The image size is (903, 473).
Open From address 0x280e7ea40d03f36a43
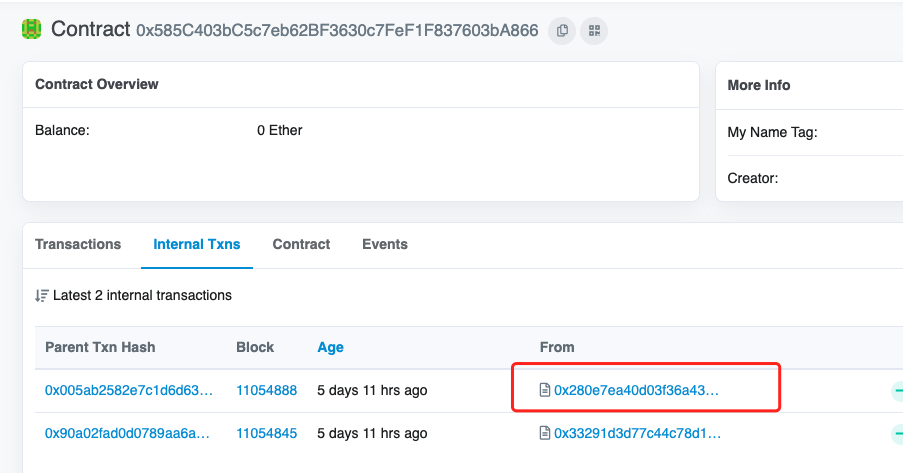coord(636,390)
